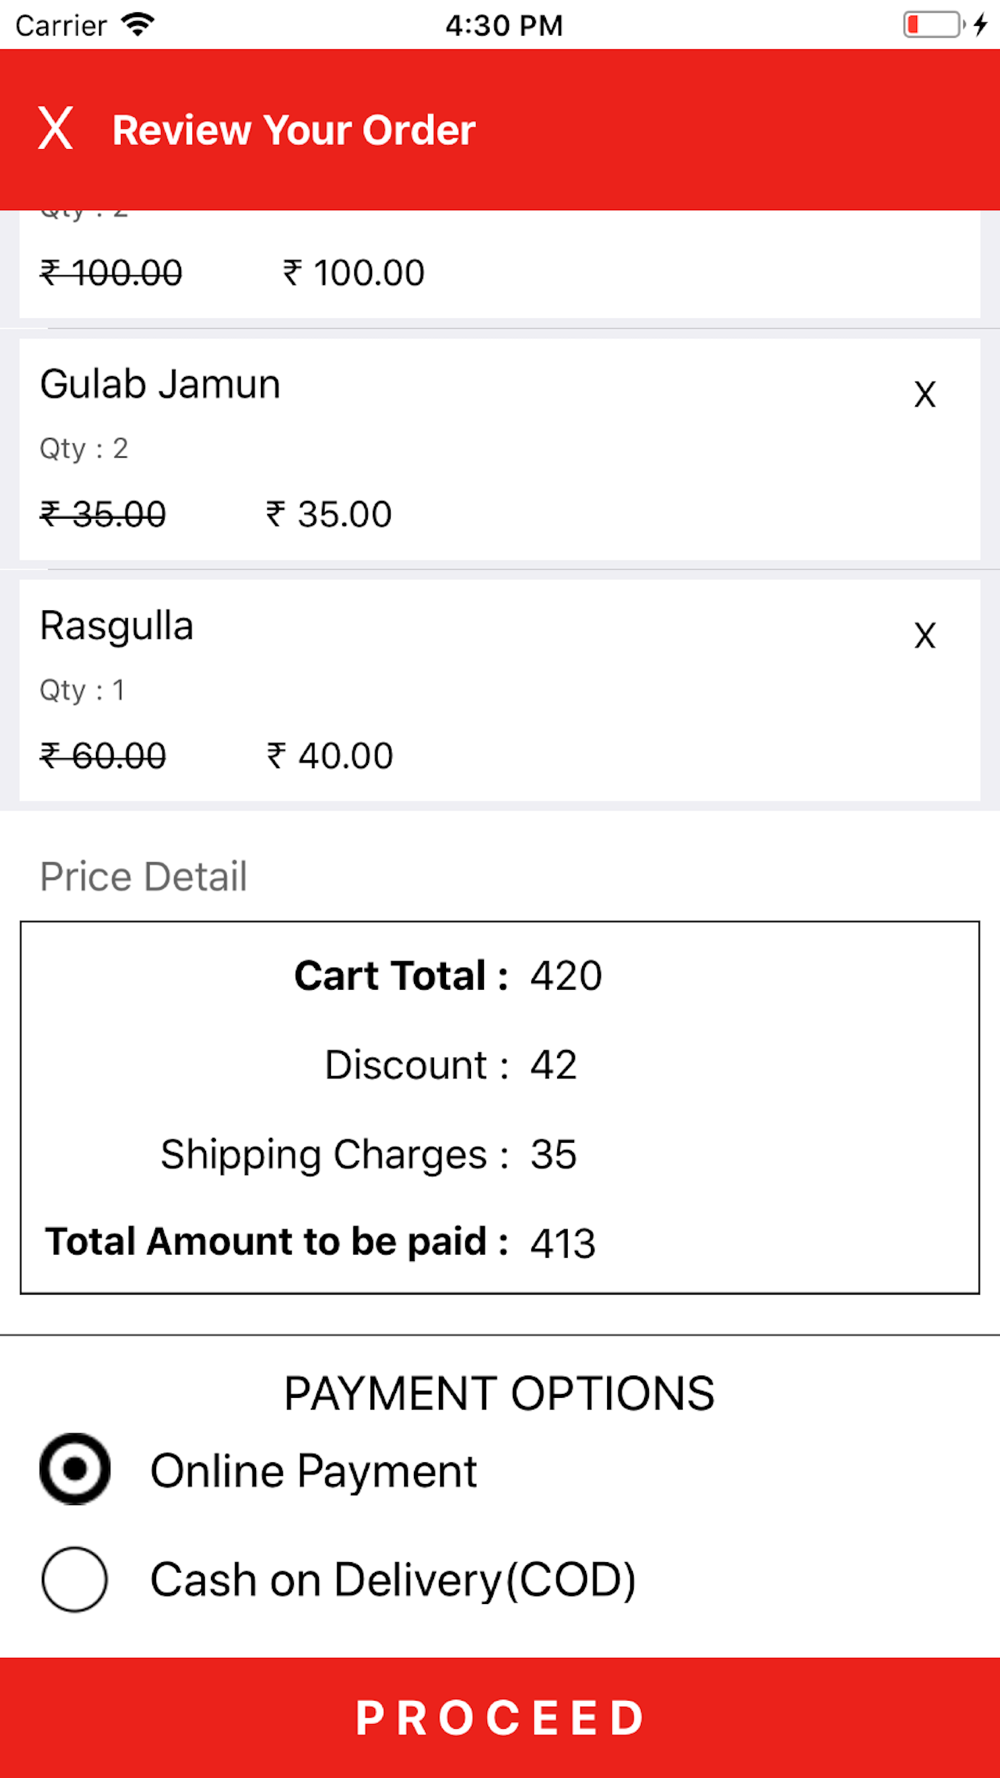Tap the battery indicator icon
This screenshot has width=1000, height=1778.
pyautogui.click(x=934, y=24)
